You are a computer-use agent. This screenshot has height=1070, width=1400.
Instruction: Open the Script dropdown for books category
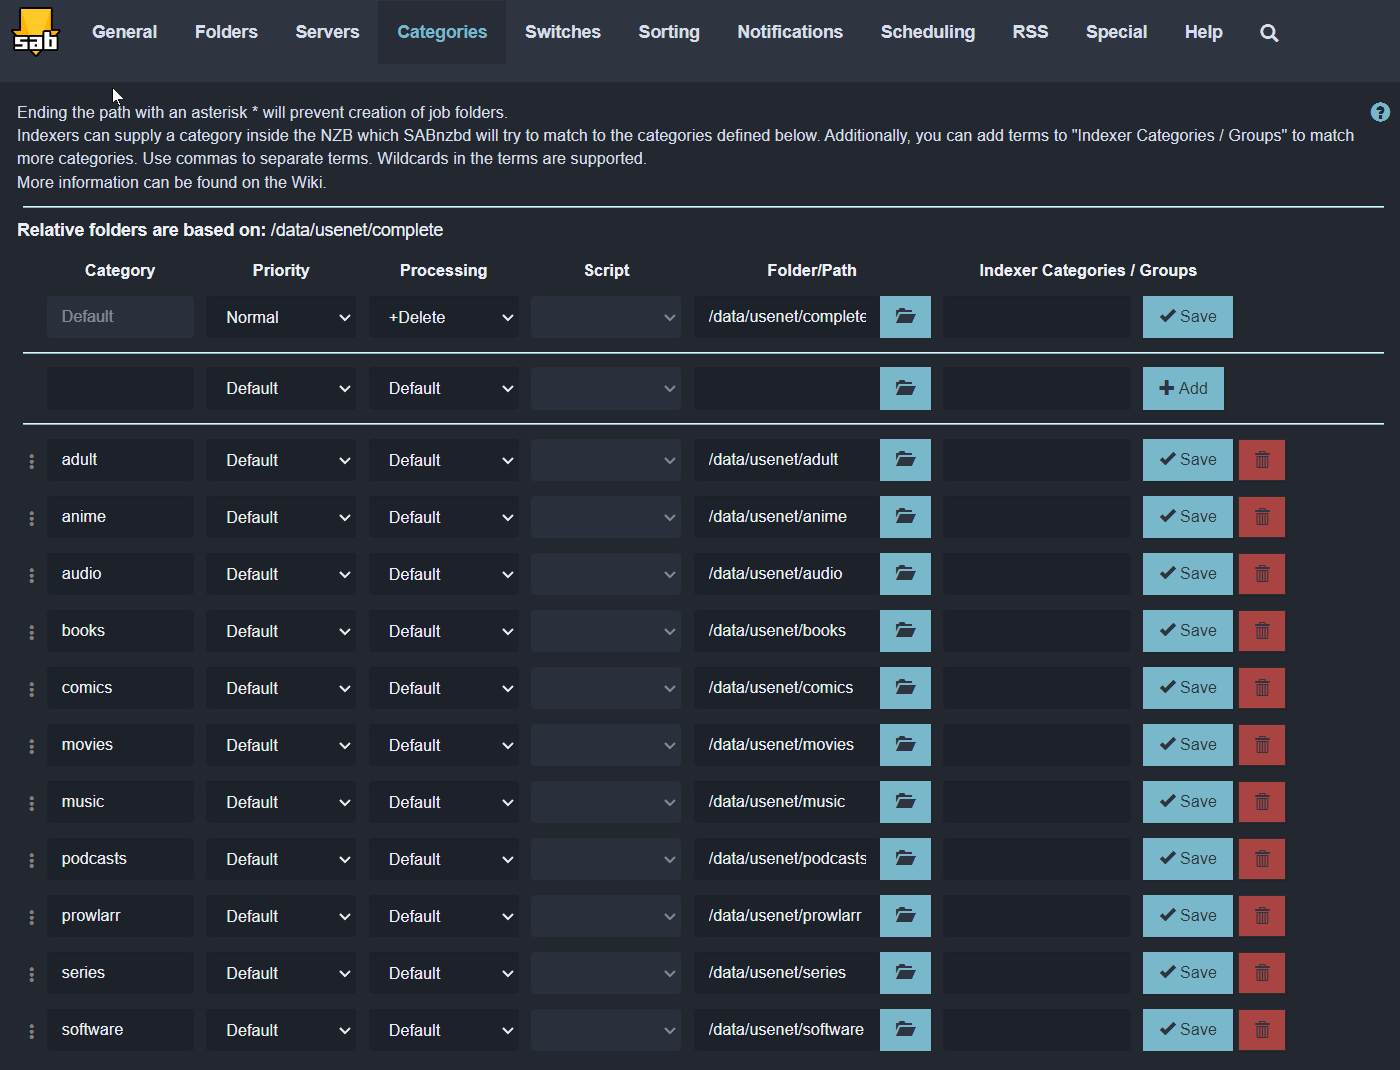(606, 631)
